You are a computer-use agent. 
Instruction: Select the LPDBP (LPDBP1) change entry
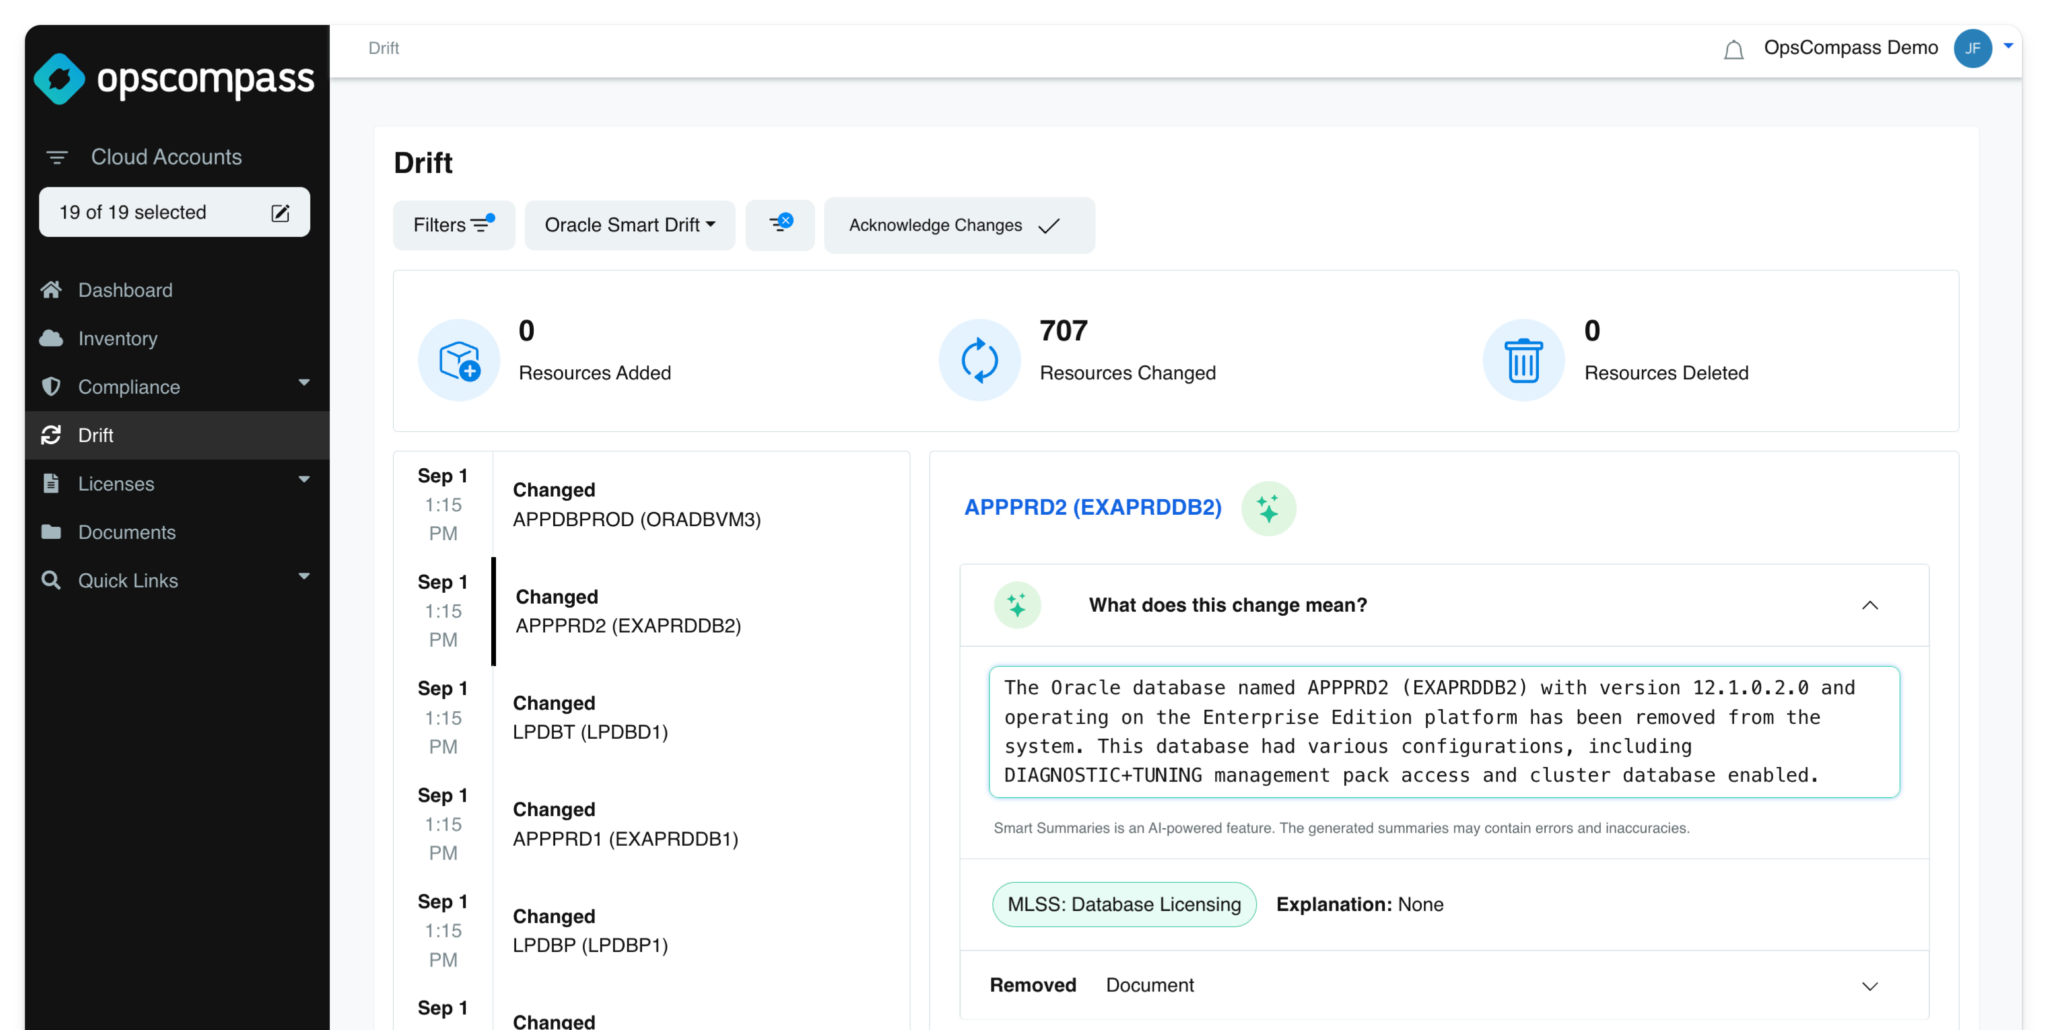pyautogui.click(x=652, y=931)
